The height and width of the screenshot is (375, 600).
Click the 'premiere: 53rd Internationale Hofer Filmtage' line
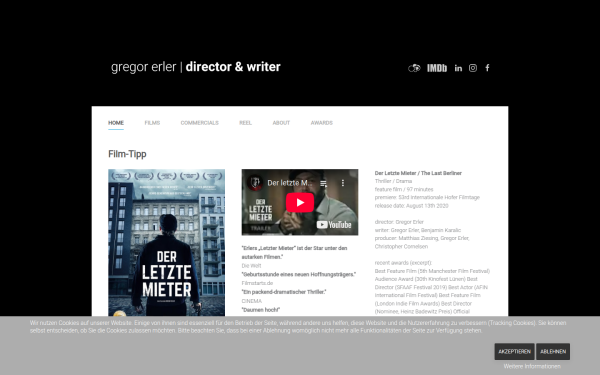tap(427, 197)
